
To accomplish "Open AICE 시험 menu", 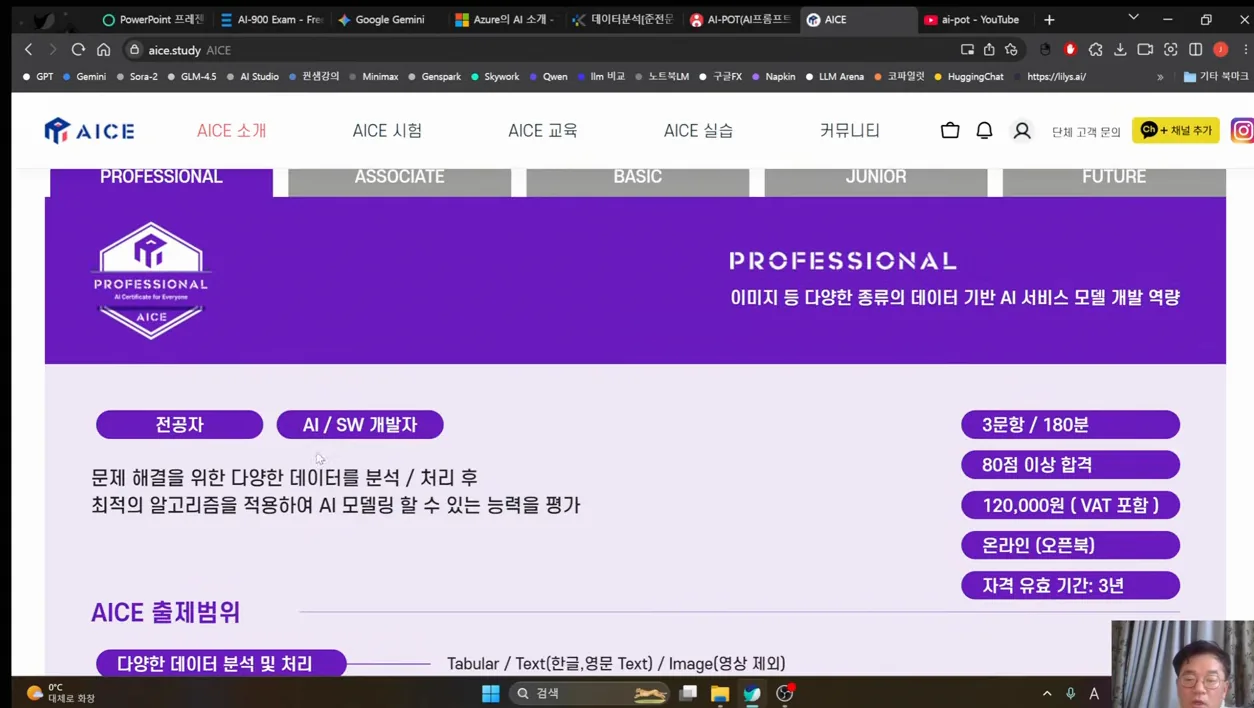I will click(387, 130).
